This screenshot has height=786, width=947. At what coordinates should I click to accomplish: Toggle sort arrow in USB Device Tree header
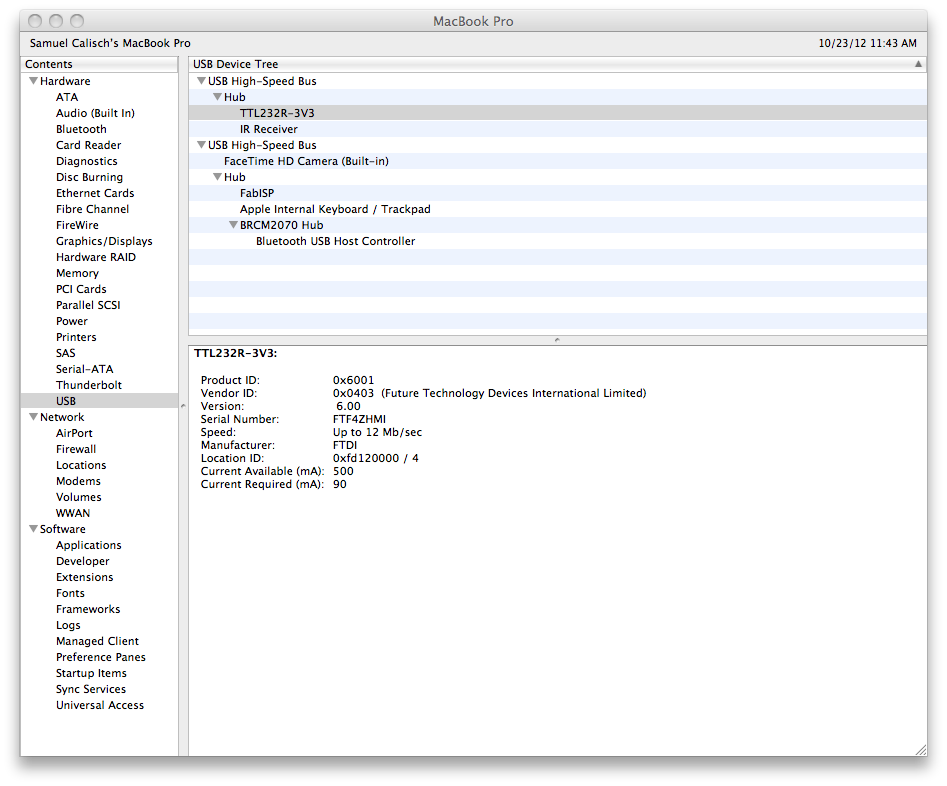point(918,64)
